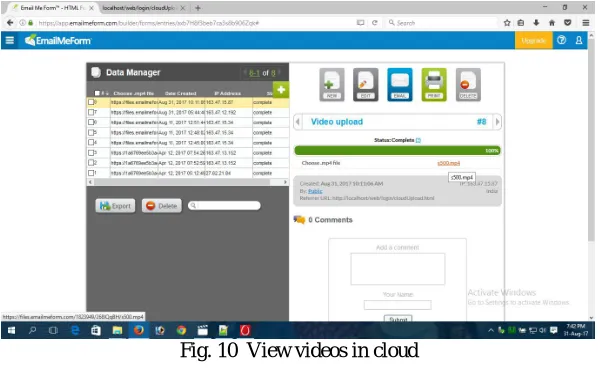This screenshot has height=380, width=600.
Task: Click the EmailMeForm logo
Action: (x=58, y=40)
